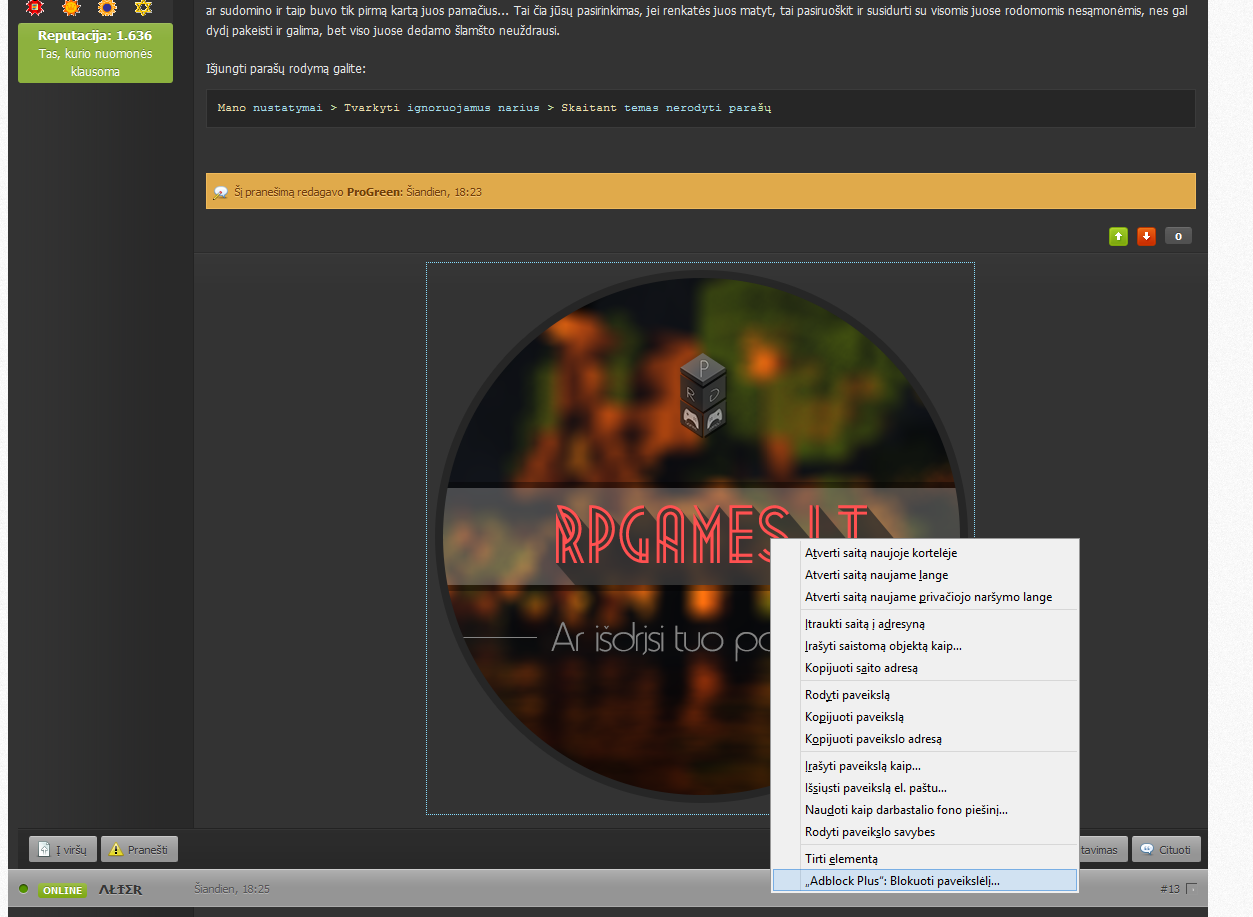Click the orange crown medal badge
Viewport: 1253px width, 917px height.
tap(71, 8)
